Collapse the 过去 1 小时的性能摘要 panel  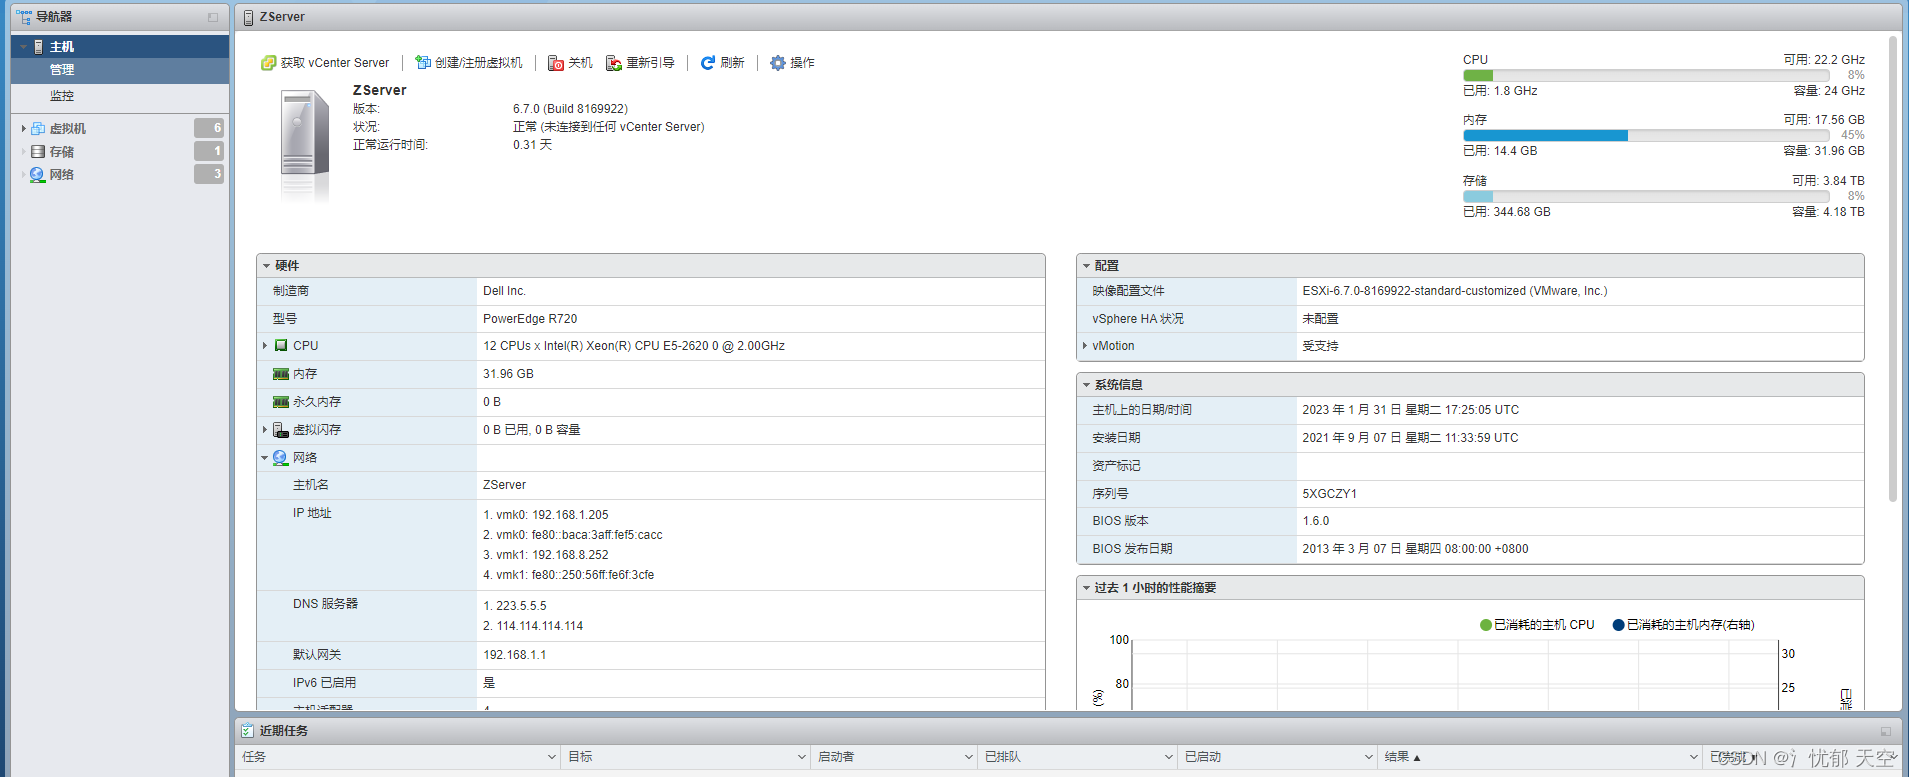click(1086, 588)
